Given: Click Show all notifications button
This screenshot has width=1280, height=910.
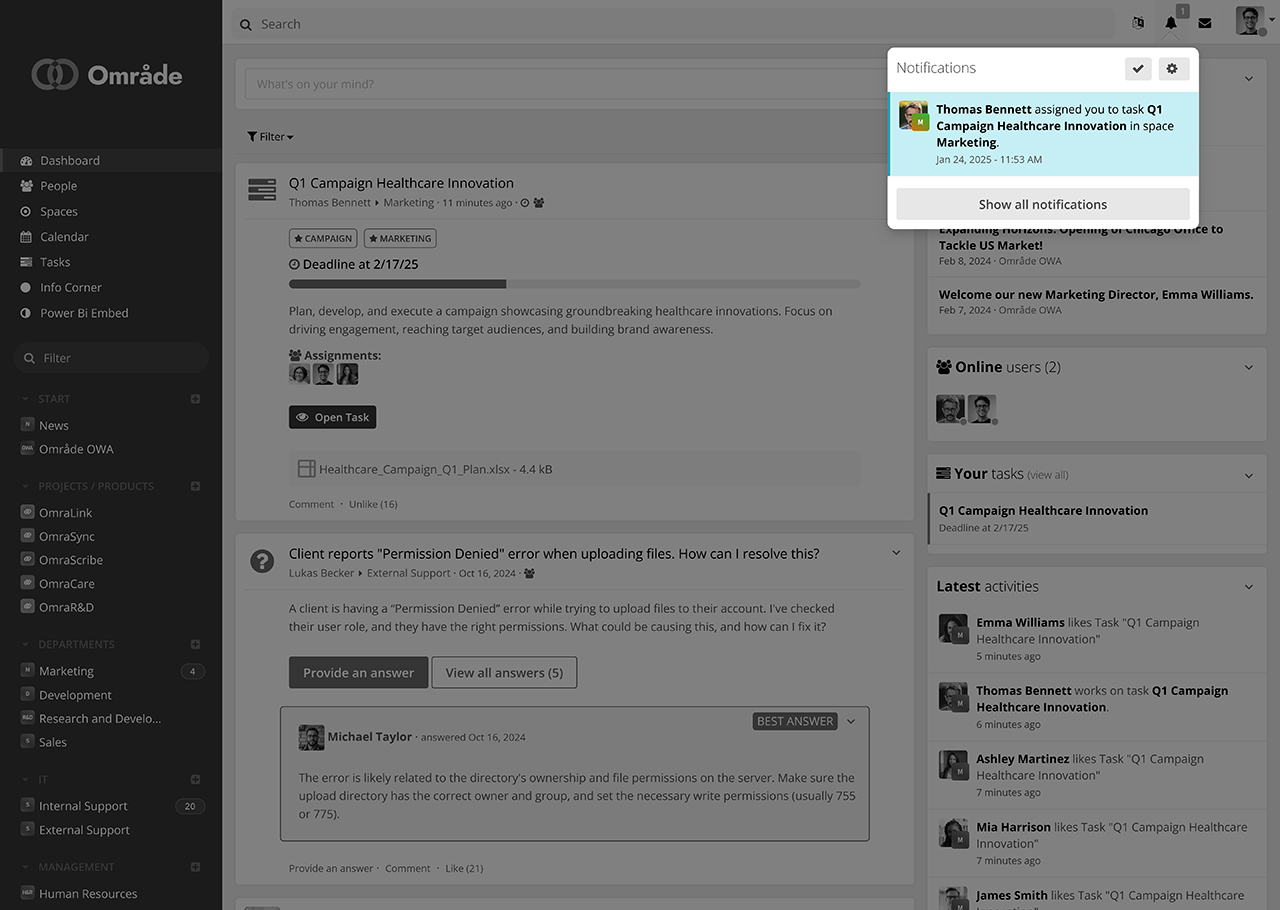Looking at the screenshot, I should click(1042, 204).
